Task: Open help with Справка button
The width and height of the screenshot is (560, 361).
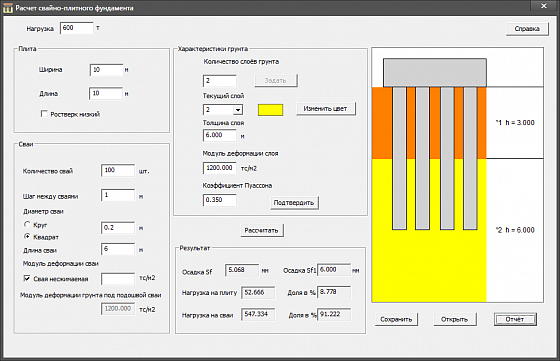Action: (x=527, y=29)
